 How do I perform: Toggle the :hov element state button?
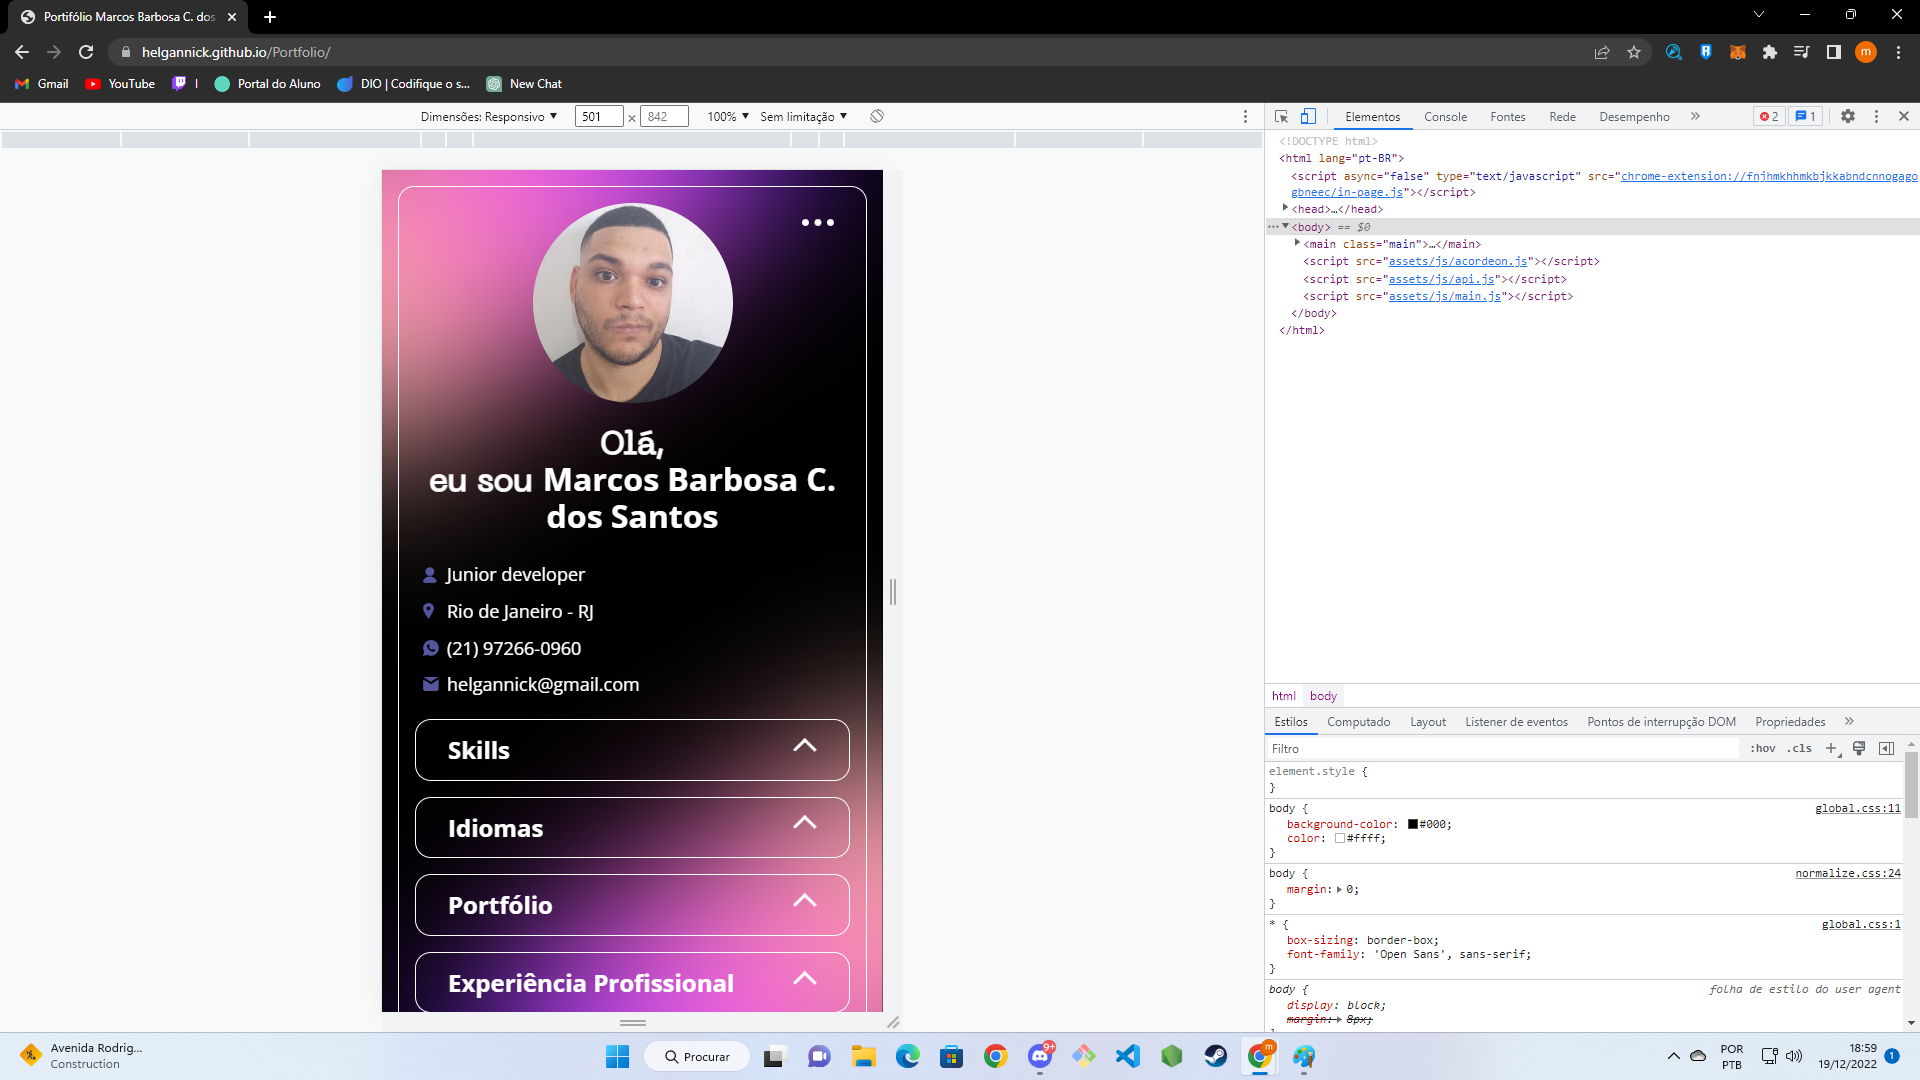[x=1762, y=749]
